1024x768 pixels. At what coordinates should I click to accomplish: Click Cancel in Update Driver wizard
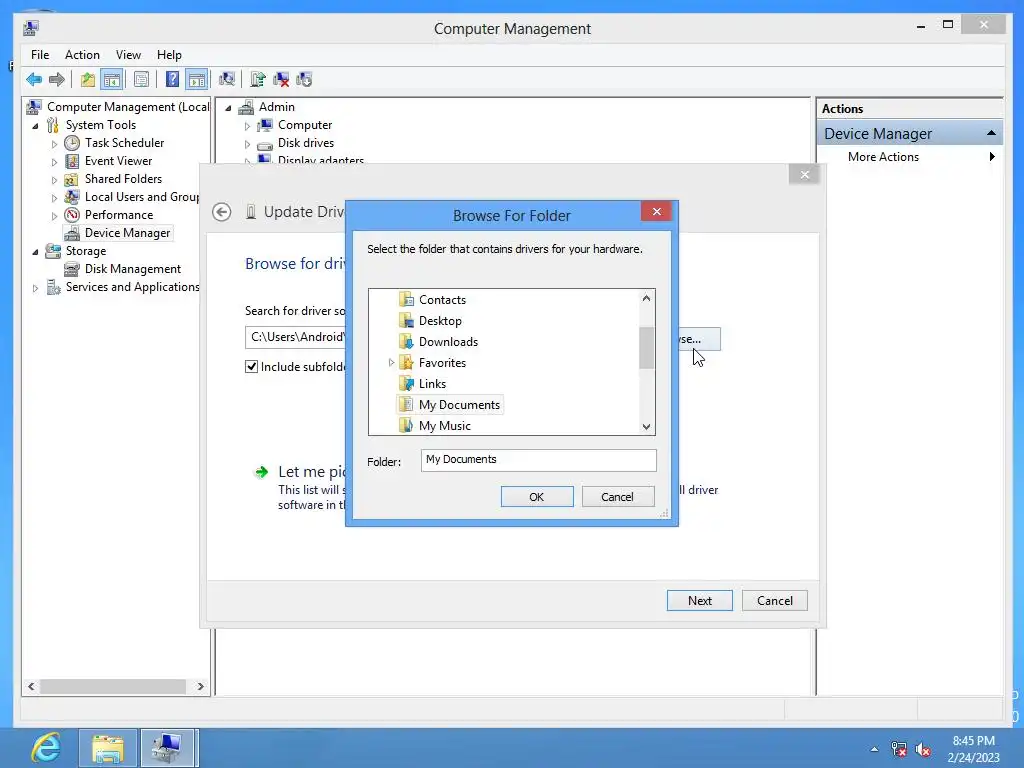click(775, 601)
